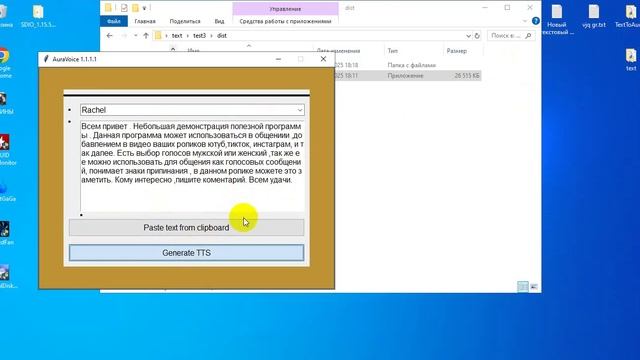Select the text folder on the desktop
640x360 pixels.
pyautogui.click(x=631, y=60)
